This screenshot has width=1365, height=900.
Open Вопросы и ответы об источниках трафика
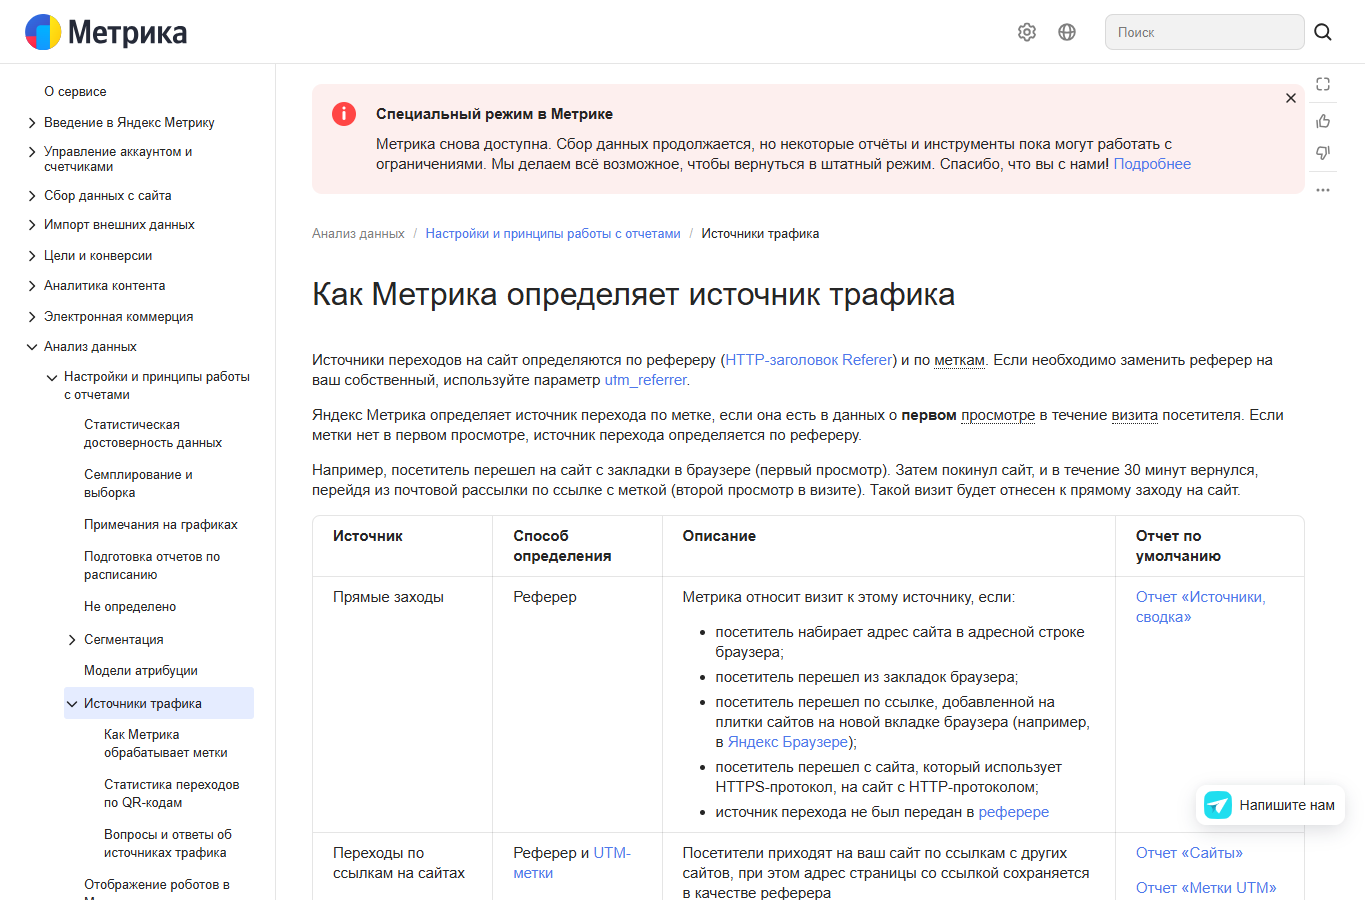coord(168,844)
